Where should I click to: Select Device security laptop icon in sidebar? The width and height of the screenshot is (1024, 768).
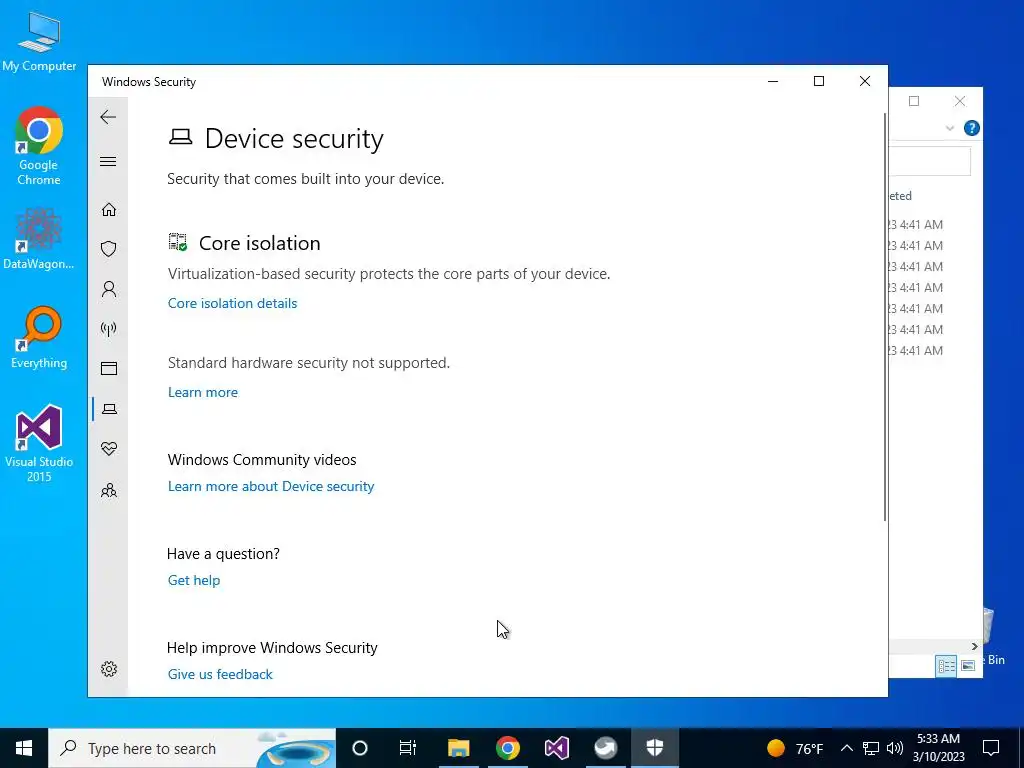(x=109, y=409)
